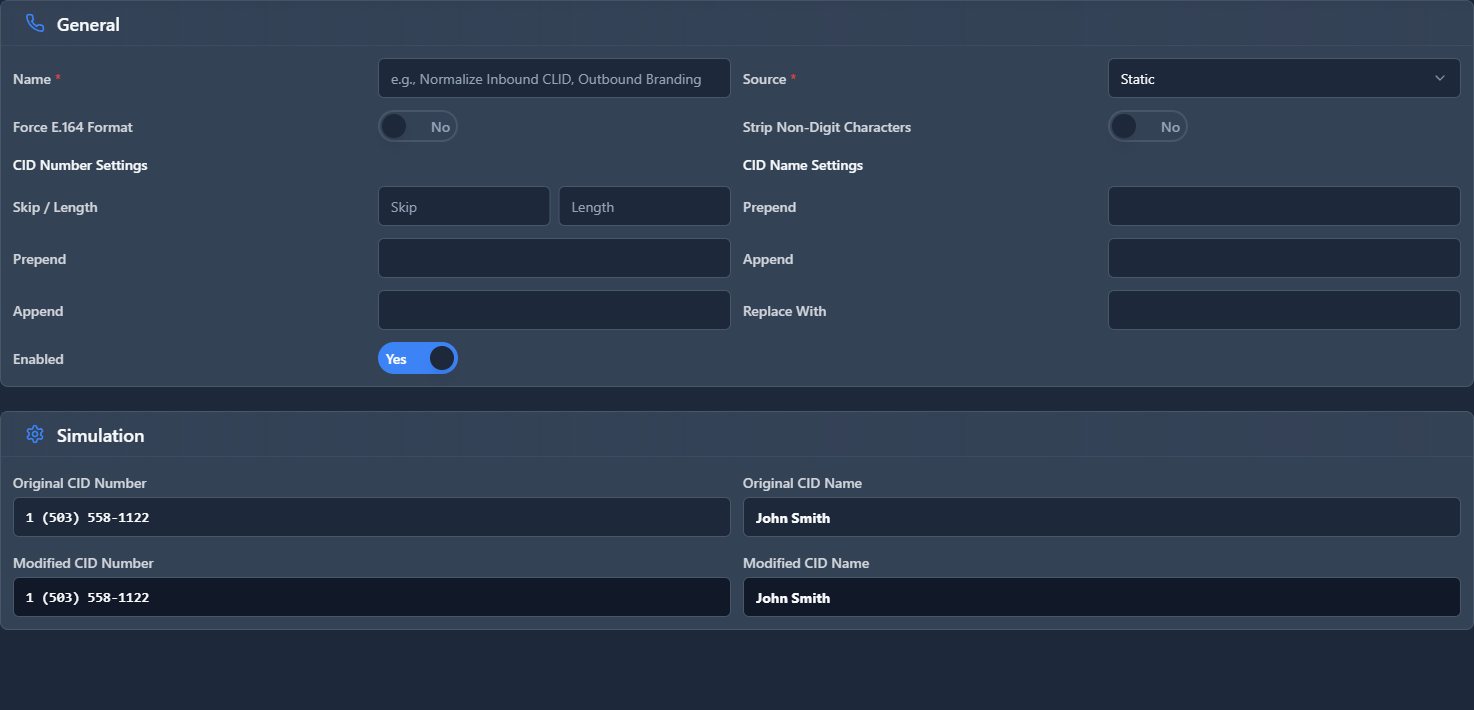Click the CID Name Append field
The height and width of the screenshot is (710, 1474).
(1283, 258)
